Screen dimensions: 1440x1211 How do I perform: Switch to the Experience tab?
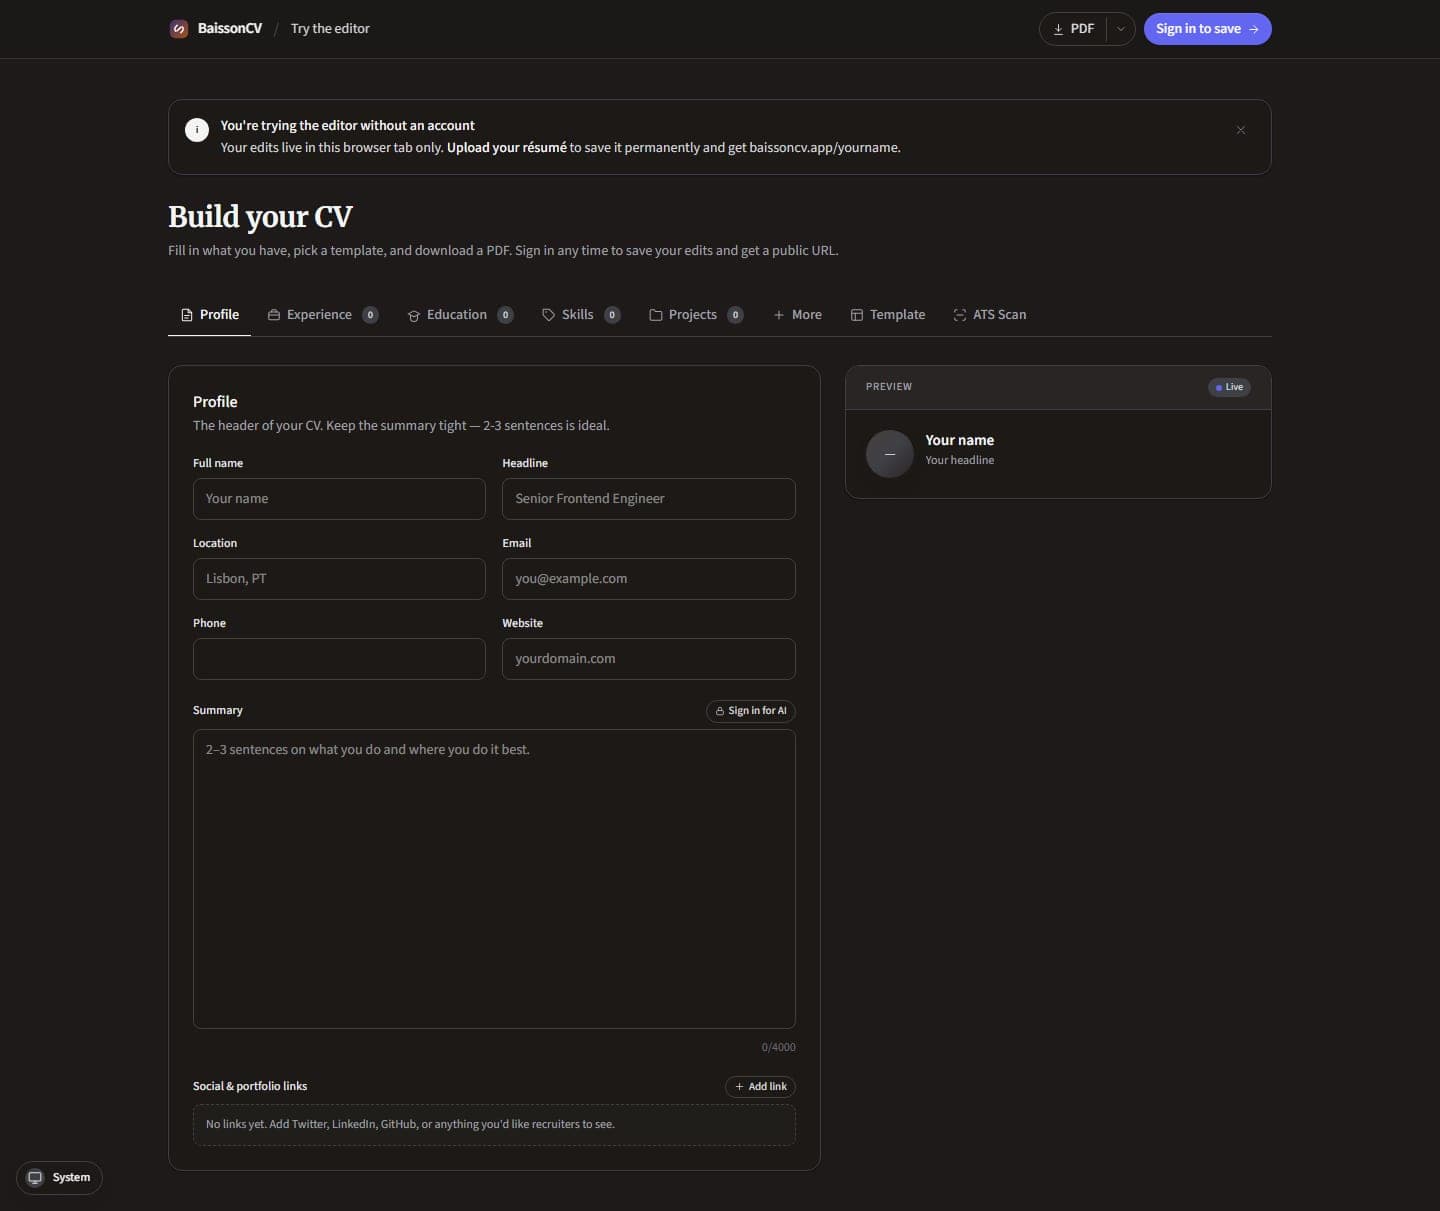pos(323,315)
